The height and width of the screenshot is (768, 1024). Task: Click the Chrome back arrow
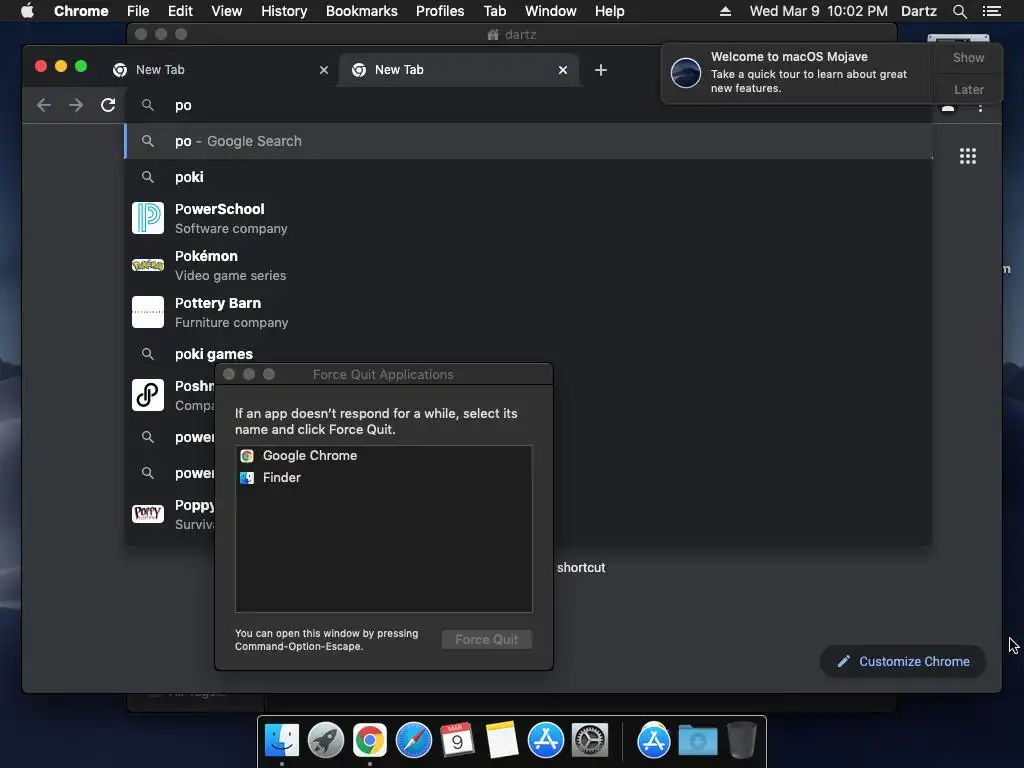tap(44, 105)
